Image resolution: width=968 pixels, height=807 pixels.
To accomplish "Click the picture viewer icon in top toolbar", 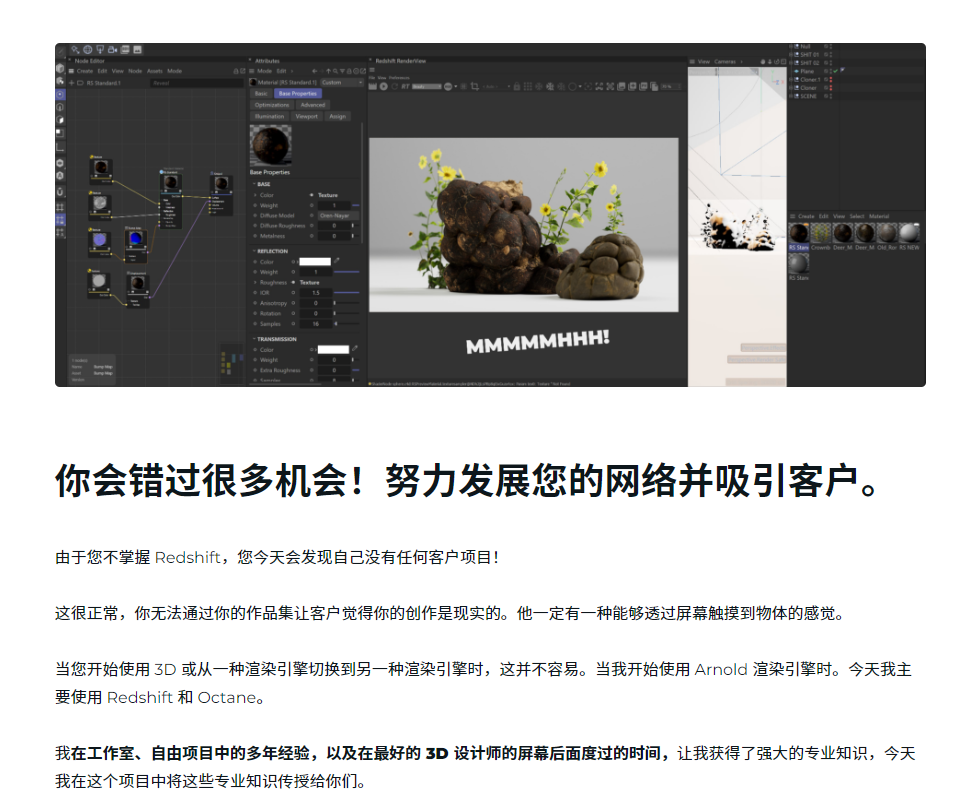I will tap(137, 49).
